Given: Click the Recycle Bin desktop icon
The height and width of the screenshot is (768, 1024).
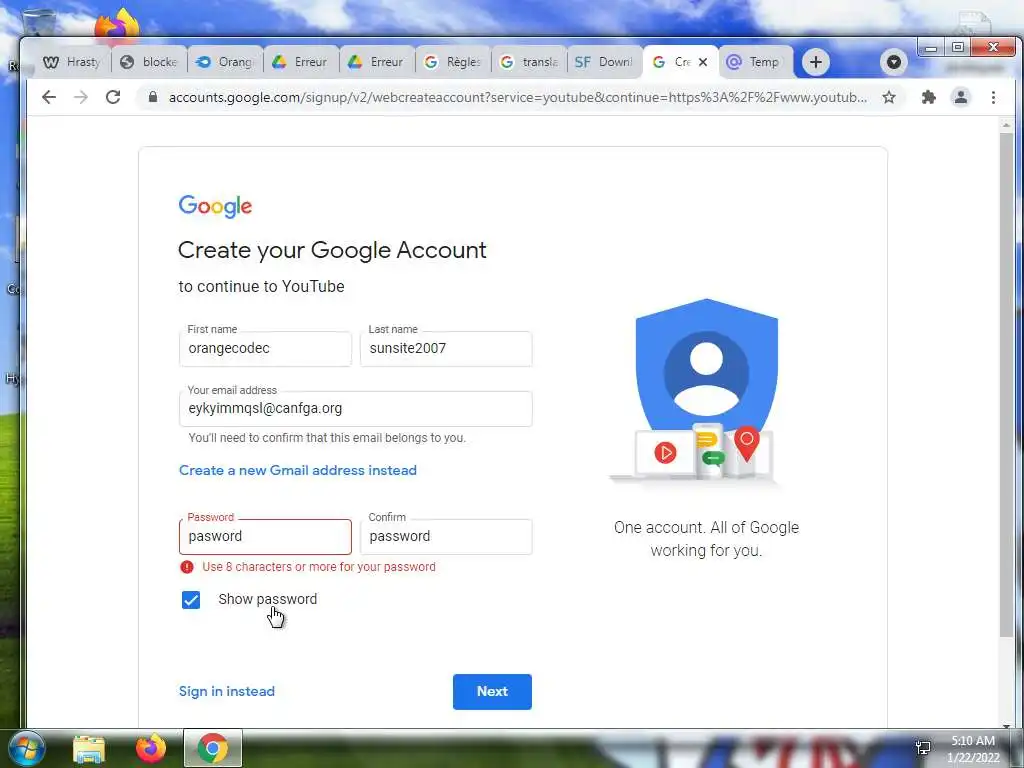Looking at the screenshot, I should click(39, 22).
